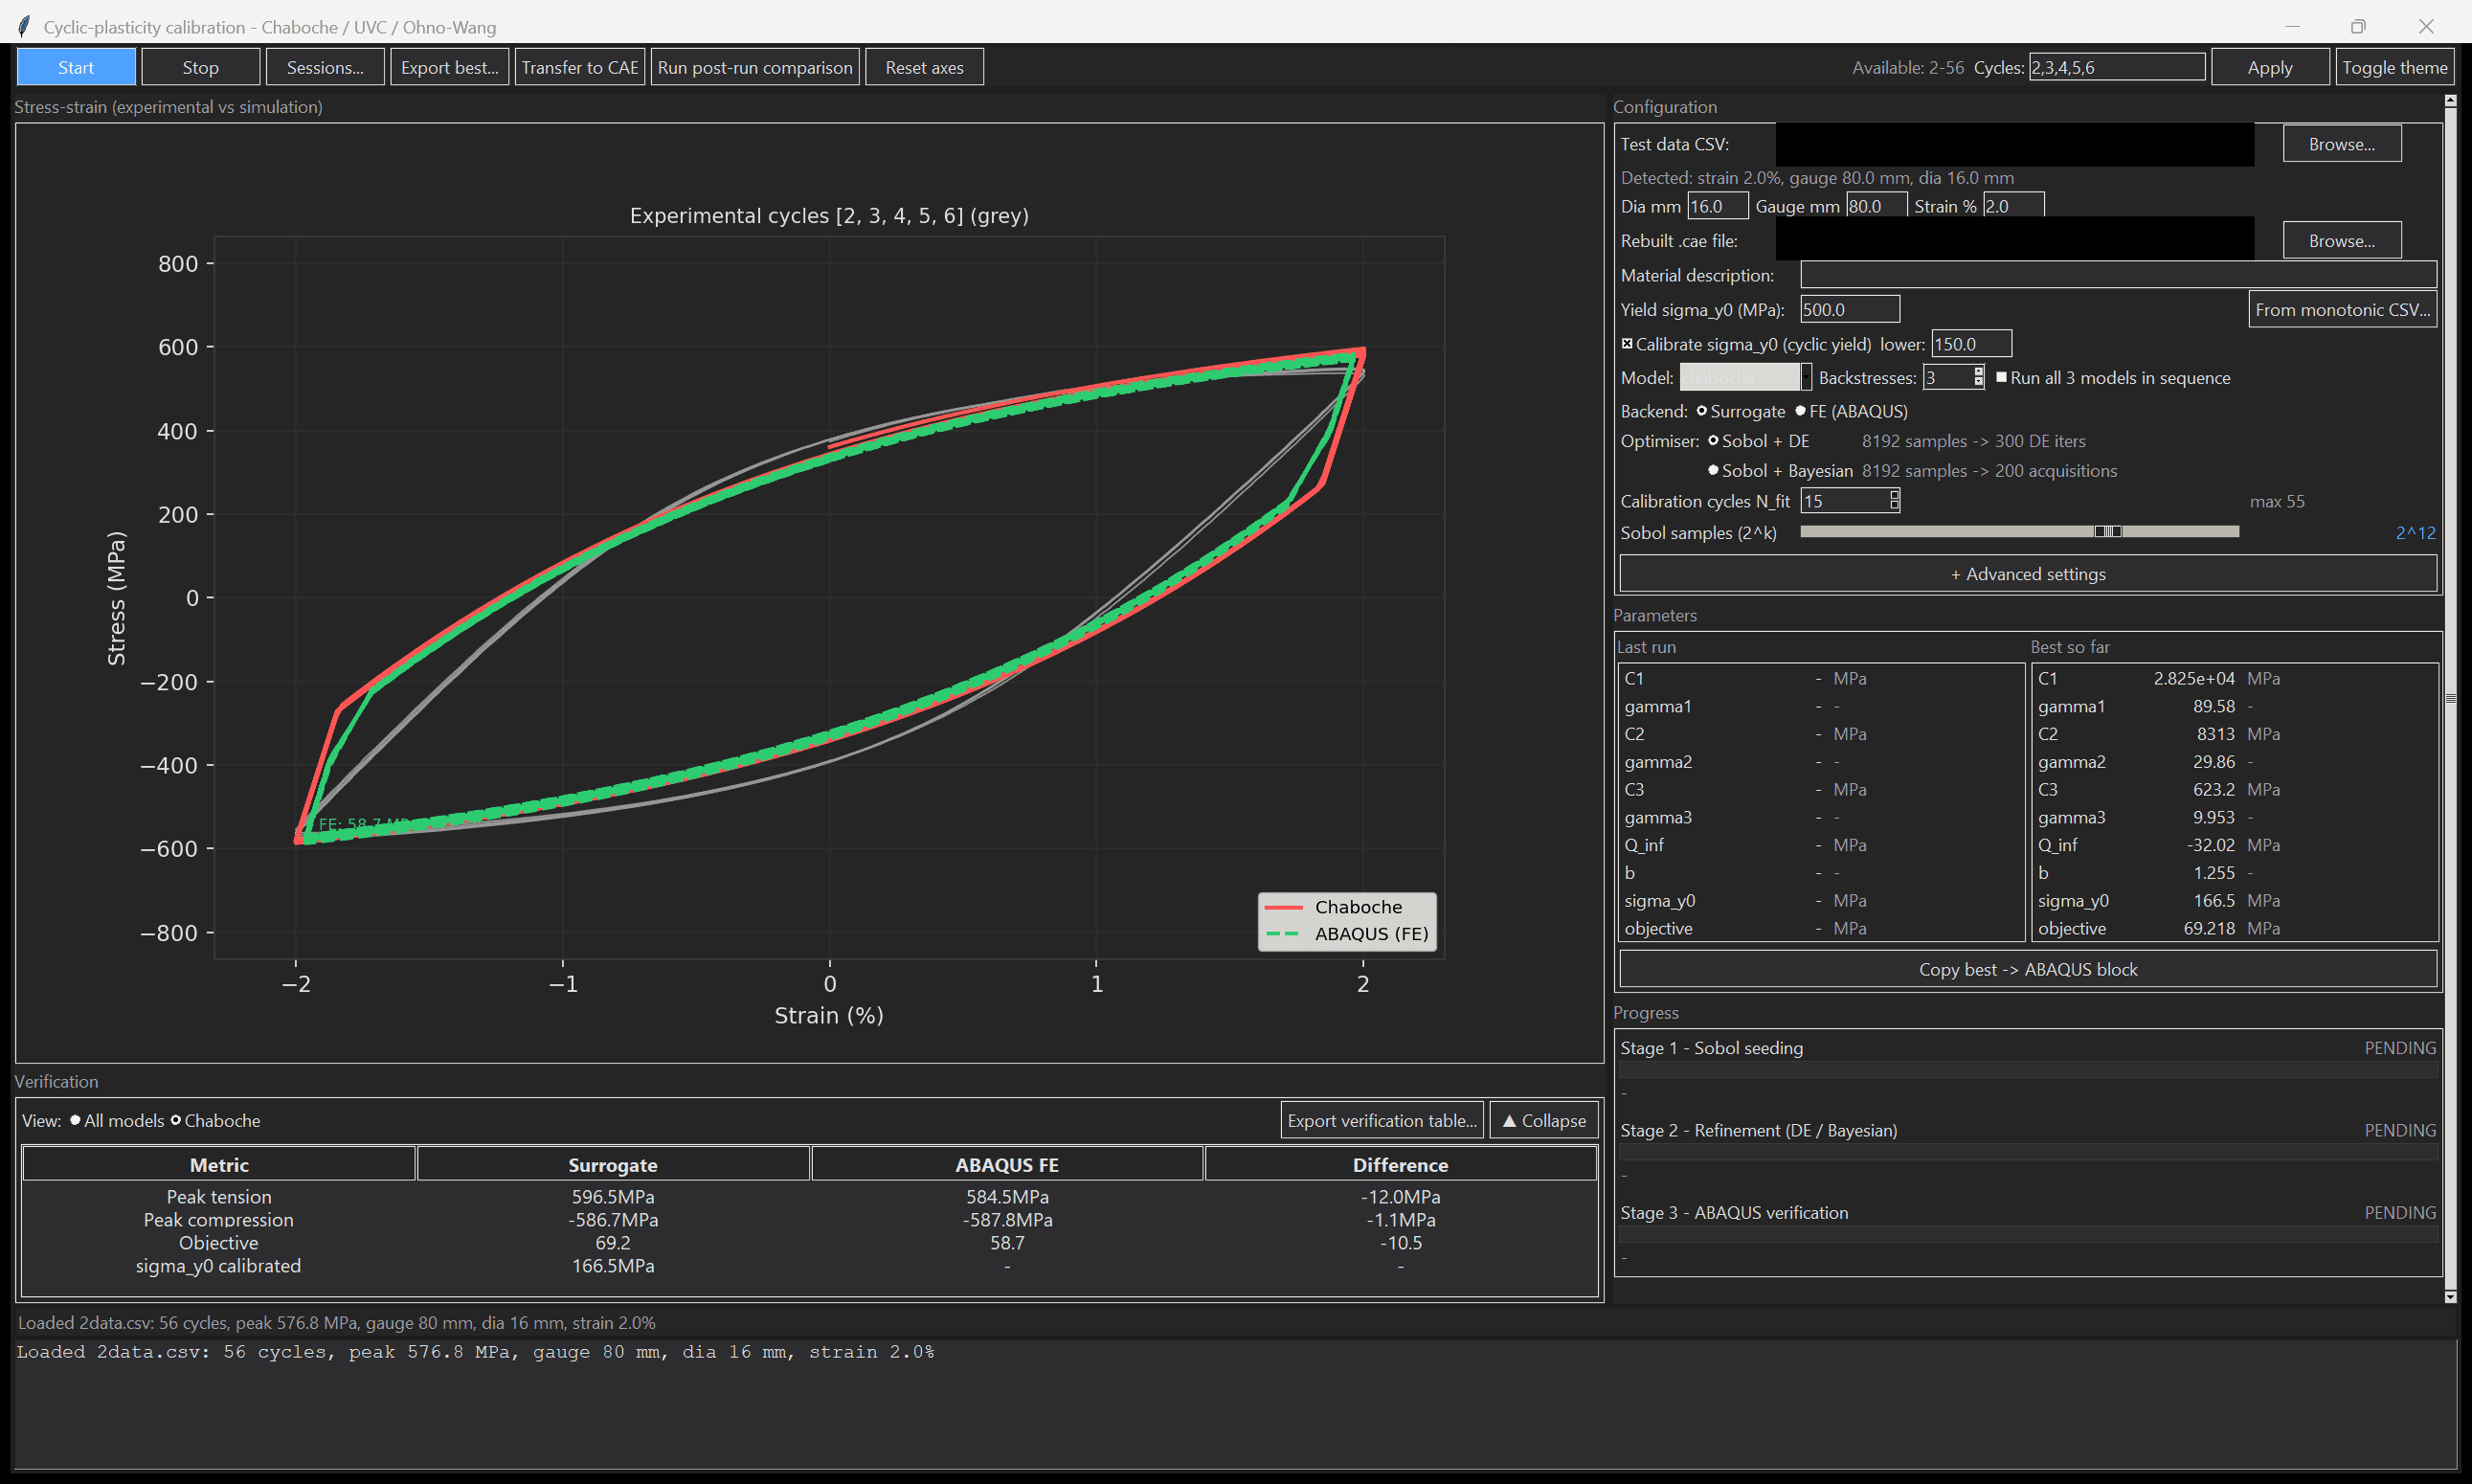Adjust Calibration cycles N_fit spinner arrows
Image resolution: width=2472 pixels, height=1484 pixels.
click(1894, 501)
